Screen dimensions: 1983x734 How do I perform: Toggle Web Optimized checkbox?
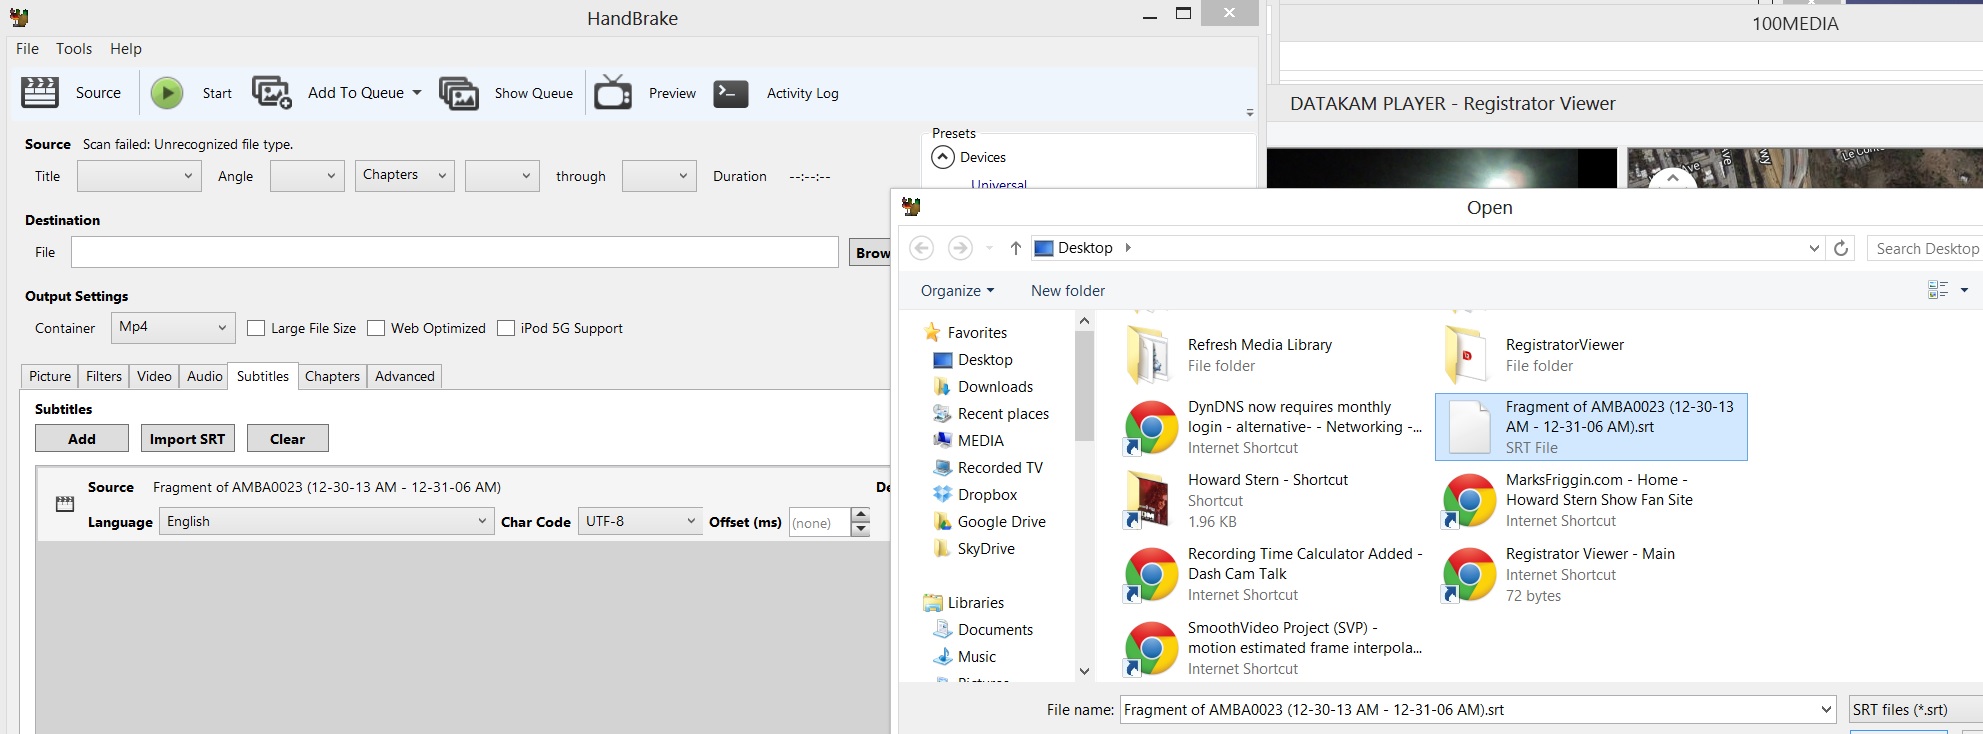tap(376, 328)
